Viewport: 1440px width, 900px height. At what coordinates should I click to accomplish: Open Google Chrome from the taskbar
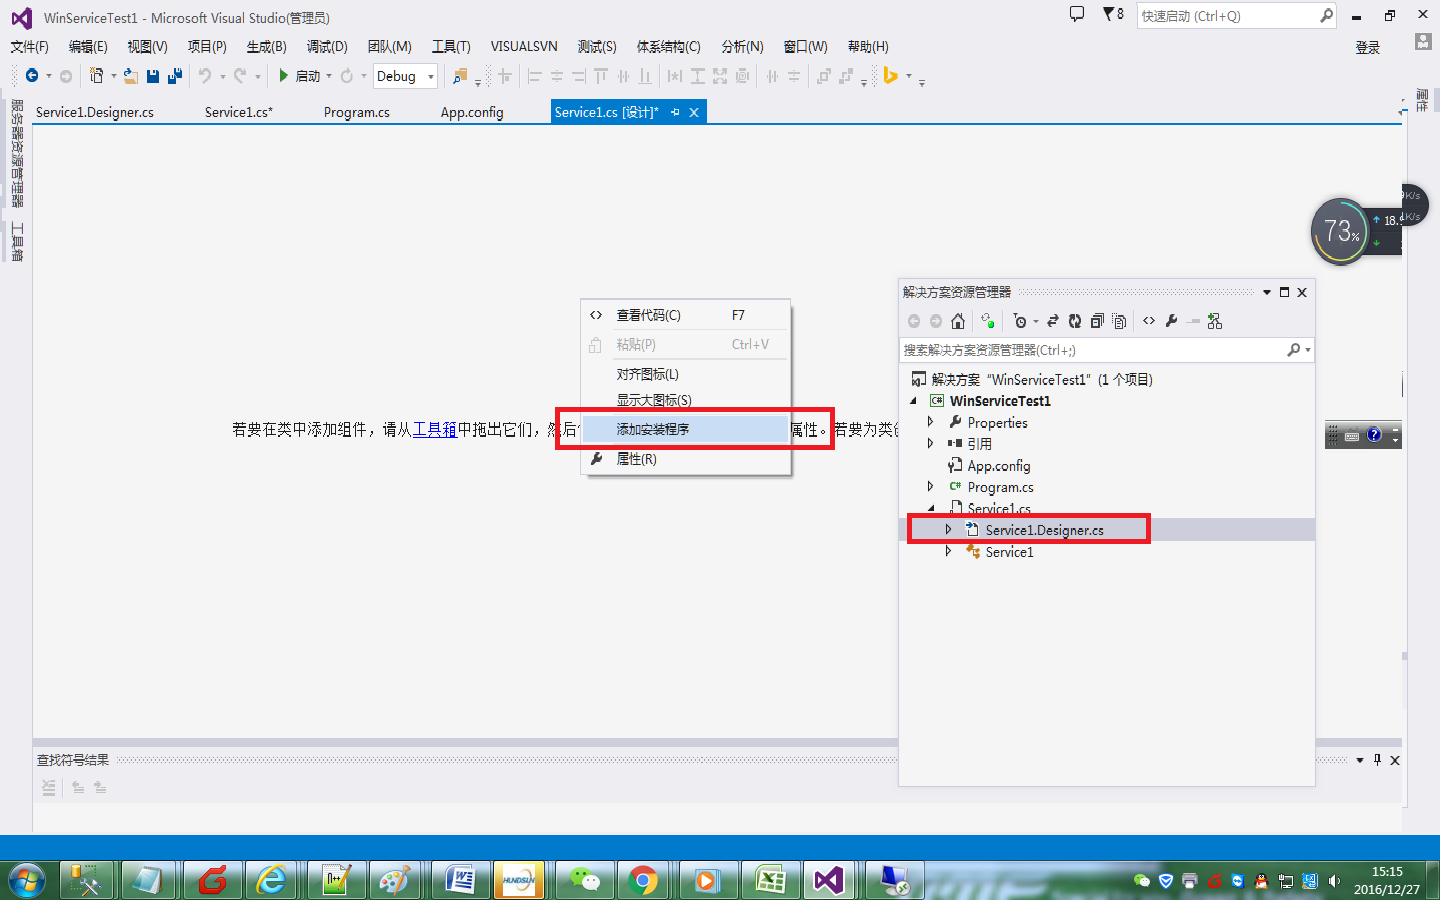coord(643,880)
